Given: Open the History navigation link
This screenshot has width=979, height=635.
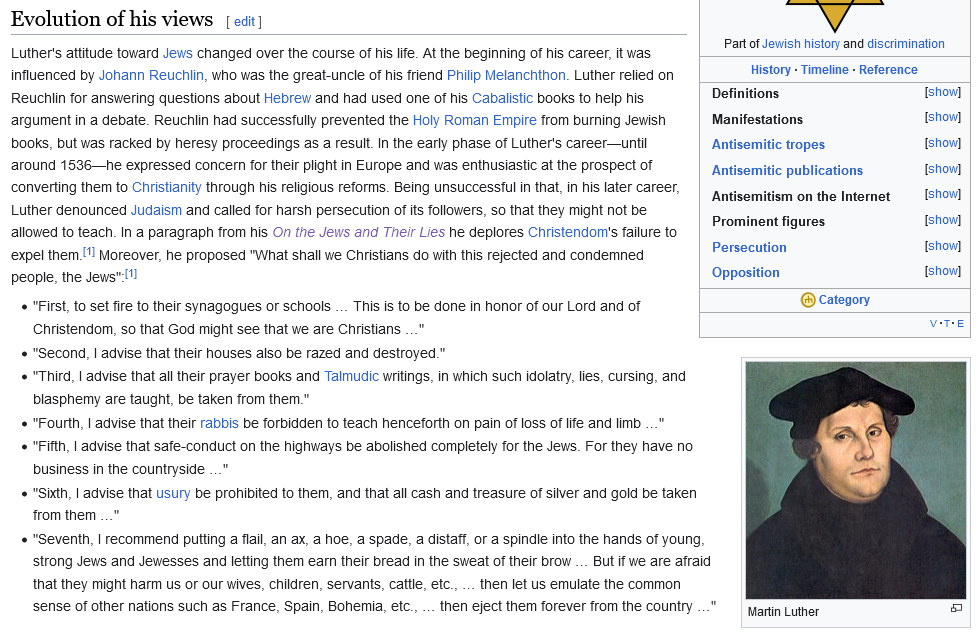Looking at the screenshot, I should click(770, 70).
